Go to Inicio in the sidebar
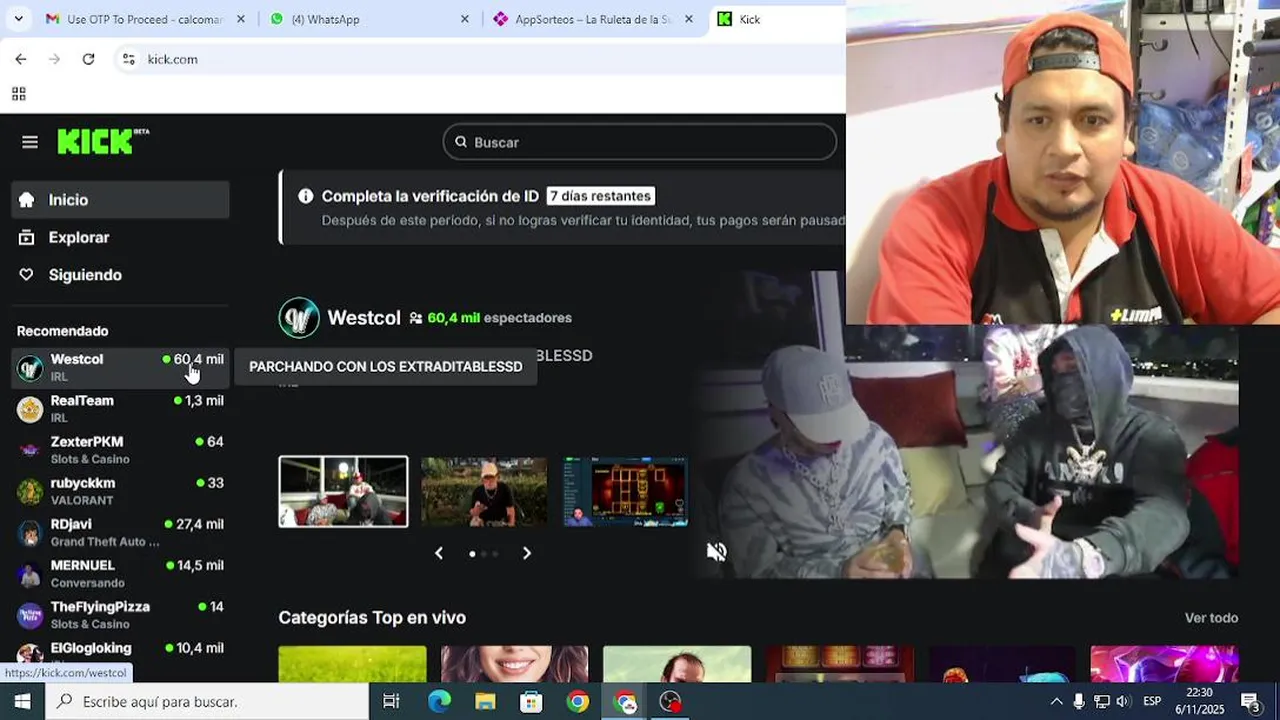1280x720 pixels. click(x=120, y=200)
